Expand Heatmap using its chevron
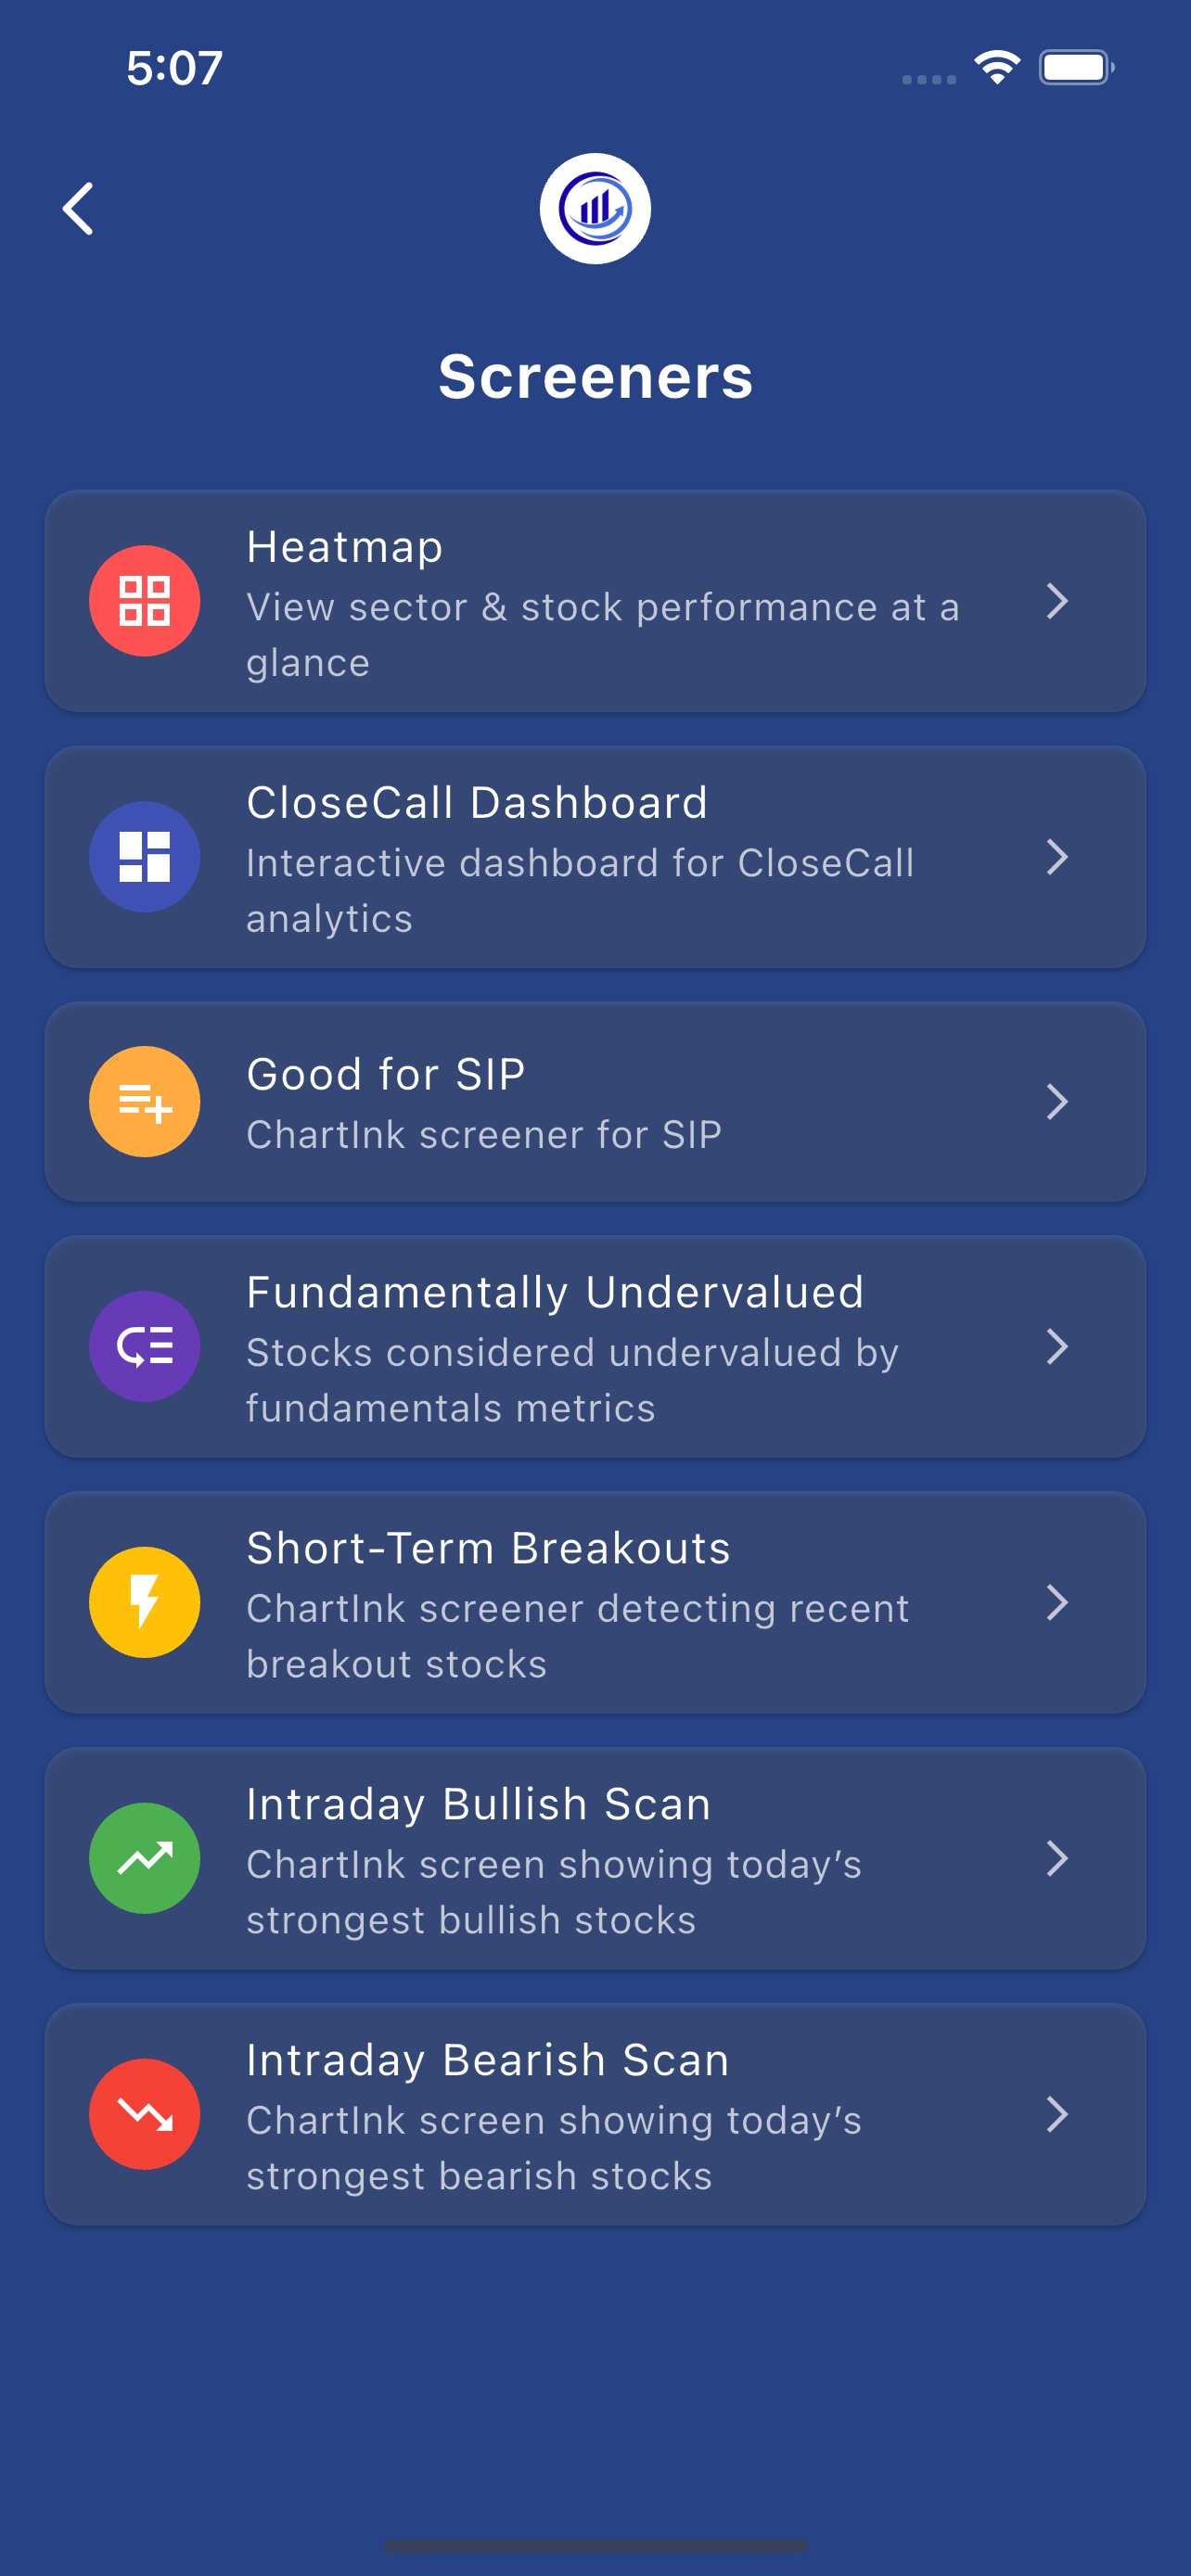 point(1057,601)
